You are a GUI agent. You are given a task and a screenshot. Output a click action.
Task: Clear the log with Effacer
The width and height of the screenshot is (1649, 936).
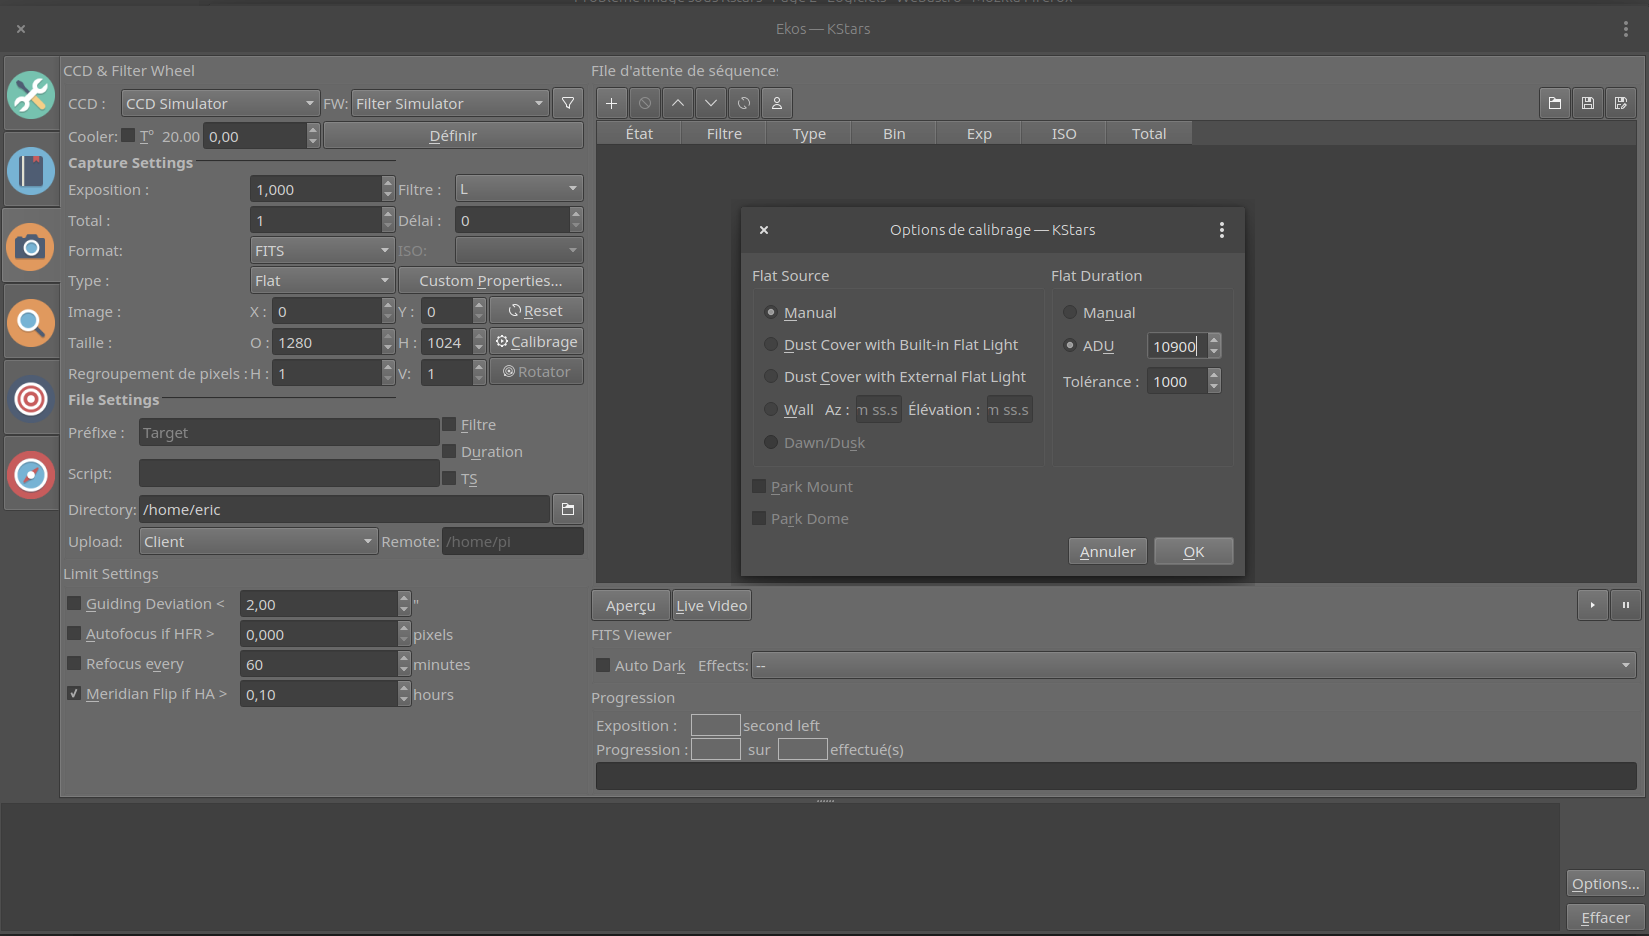coord(1606,917)
